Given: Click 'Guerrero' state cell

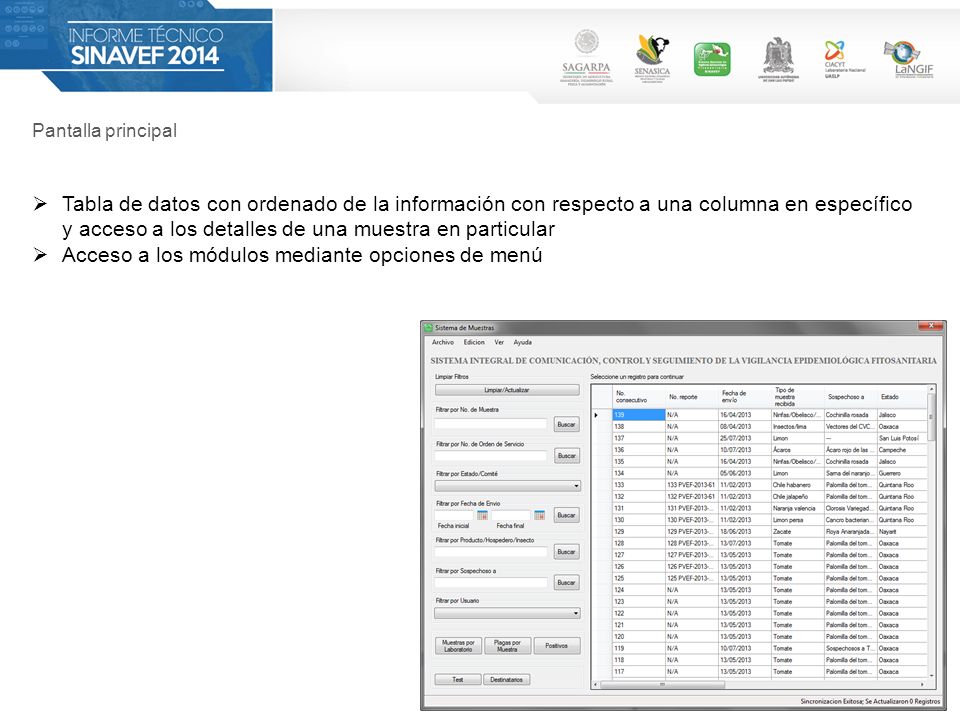Looking at the screenshot, I should coord(902,473).
